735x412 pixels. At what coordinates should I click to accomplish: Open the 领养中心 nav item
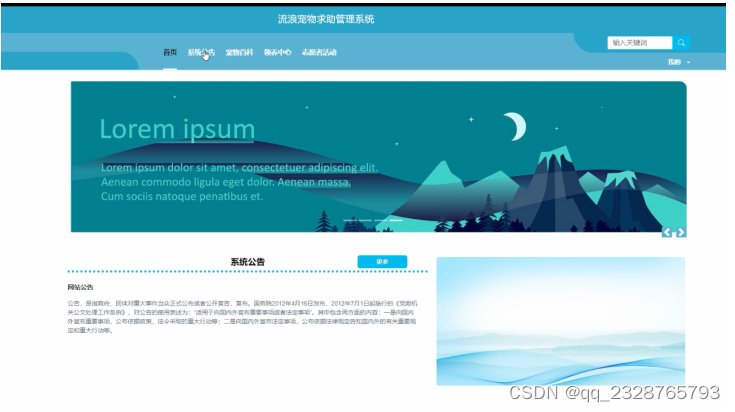pos(277,52)
